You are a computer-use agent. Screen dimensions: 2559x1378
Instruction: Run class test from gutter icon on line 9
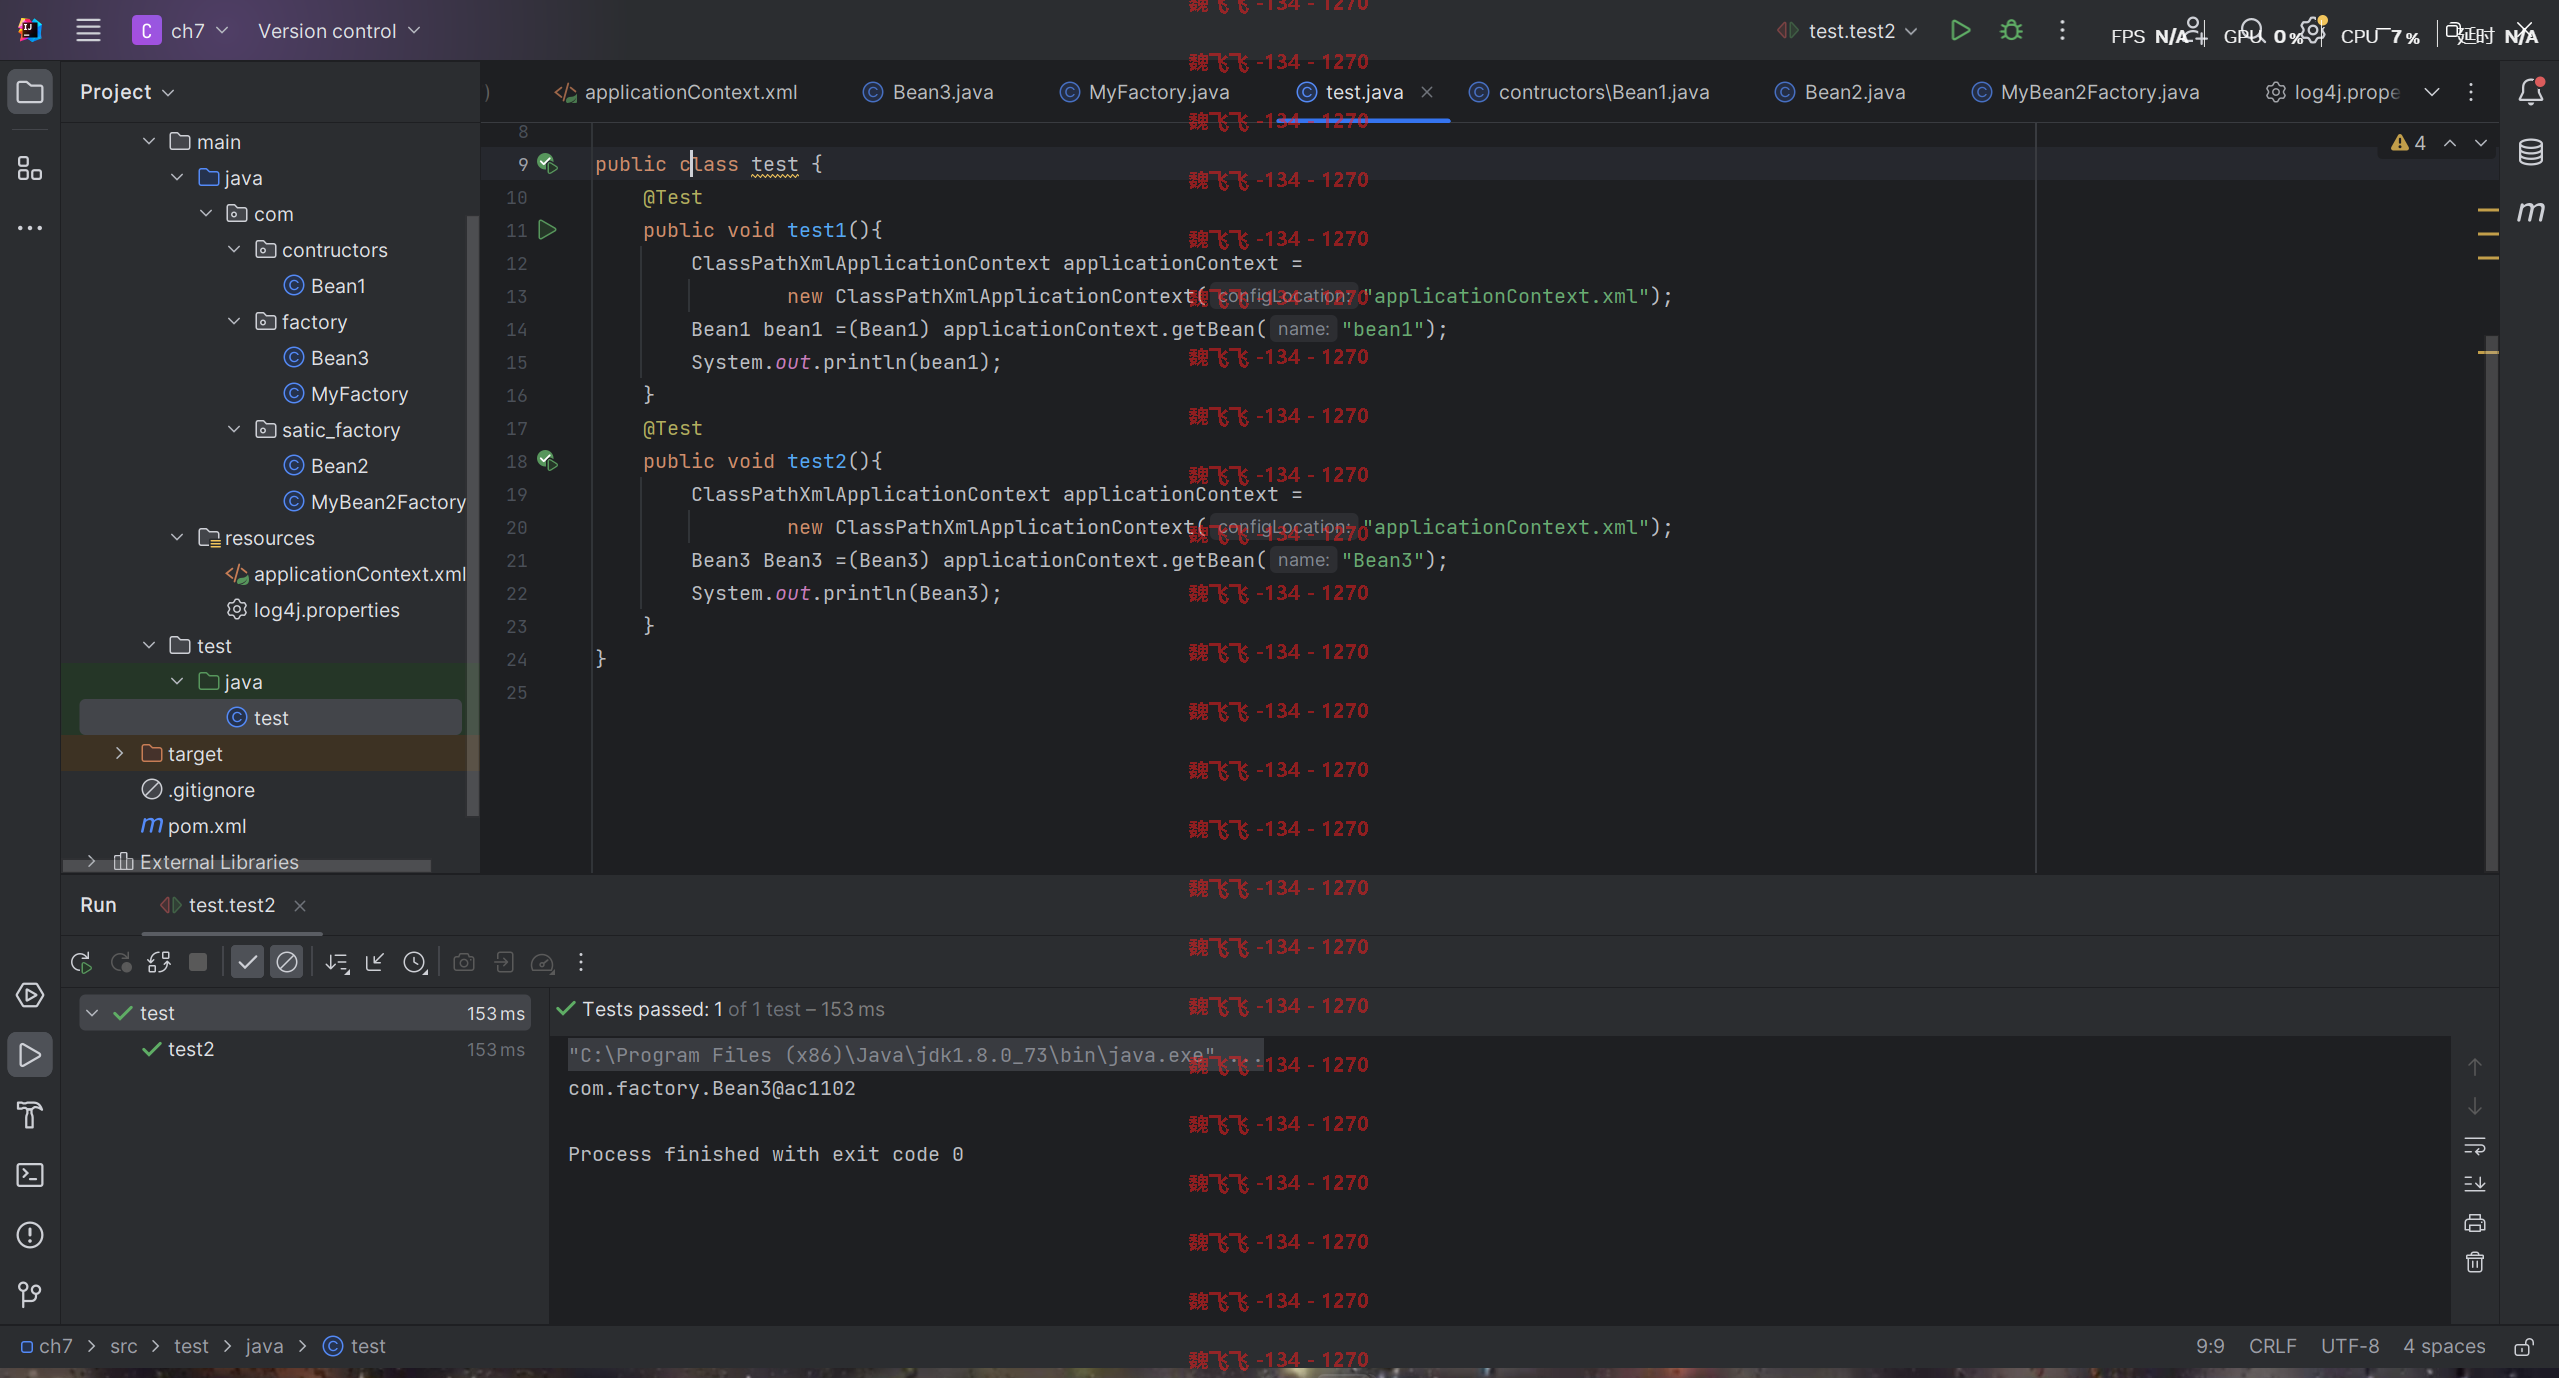(x=547, y=163)
